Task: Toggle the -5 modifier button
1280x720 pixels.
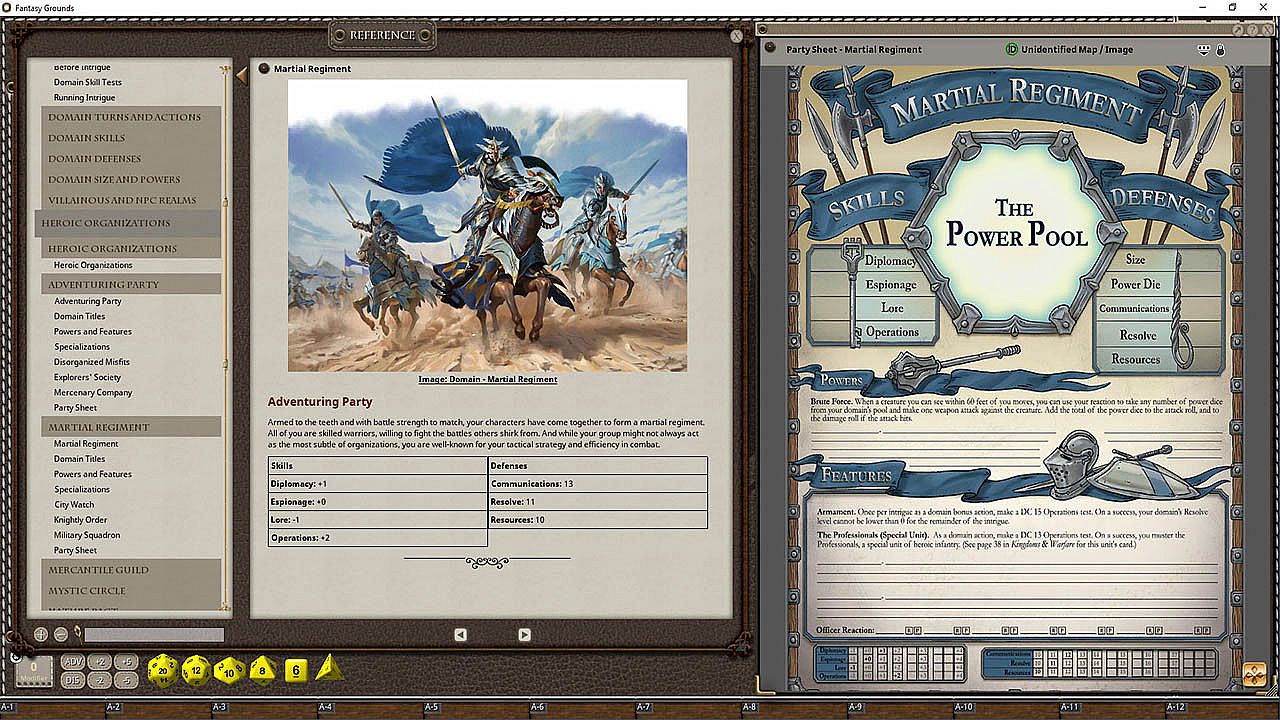Action: (125, 680)
